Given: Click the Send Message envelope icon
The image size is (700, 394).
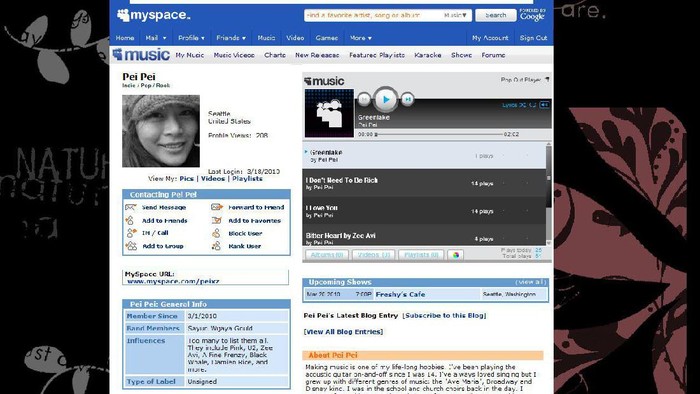Looking at the screenshot, I should coord(131,207).
